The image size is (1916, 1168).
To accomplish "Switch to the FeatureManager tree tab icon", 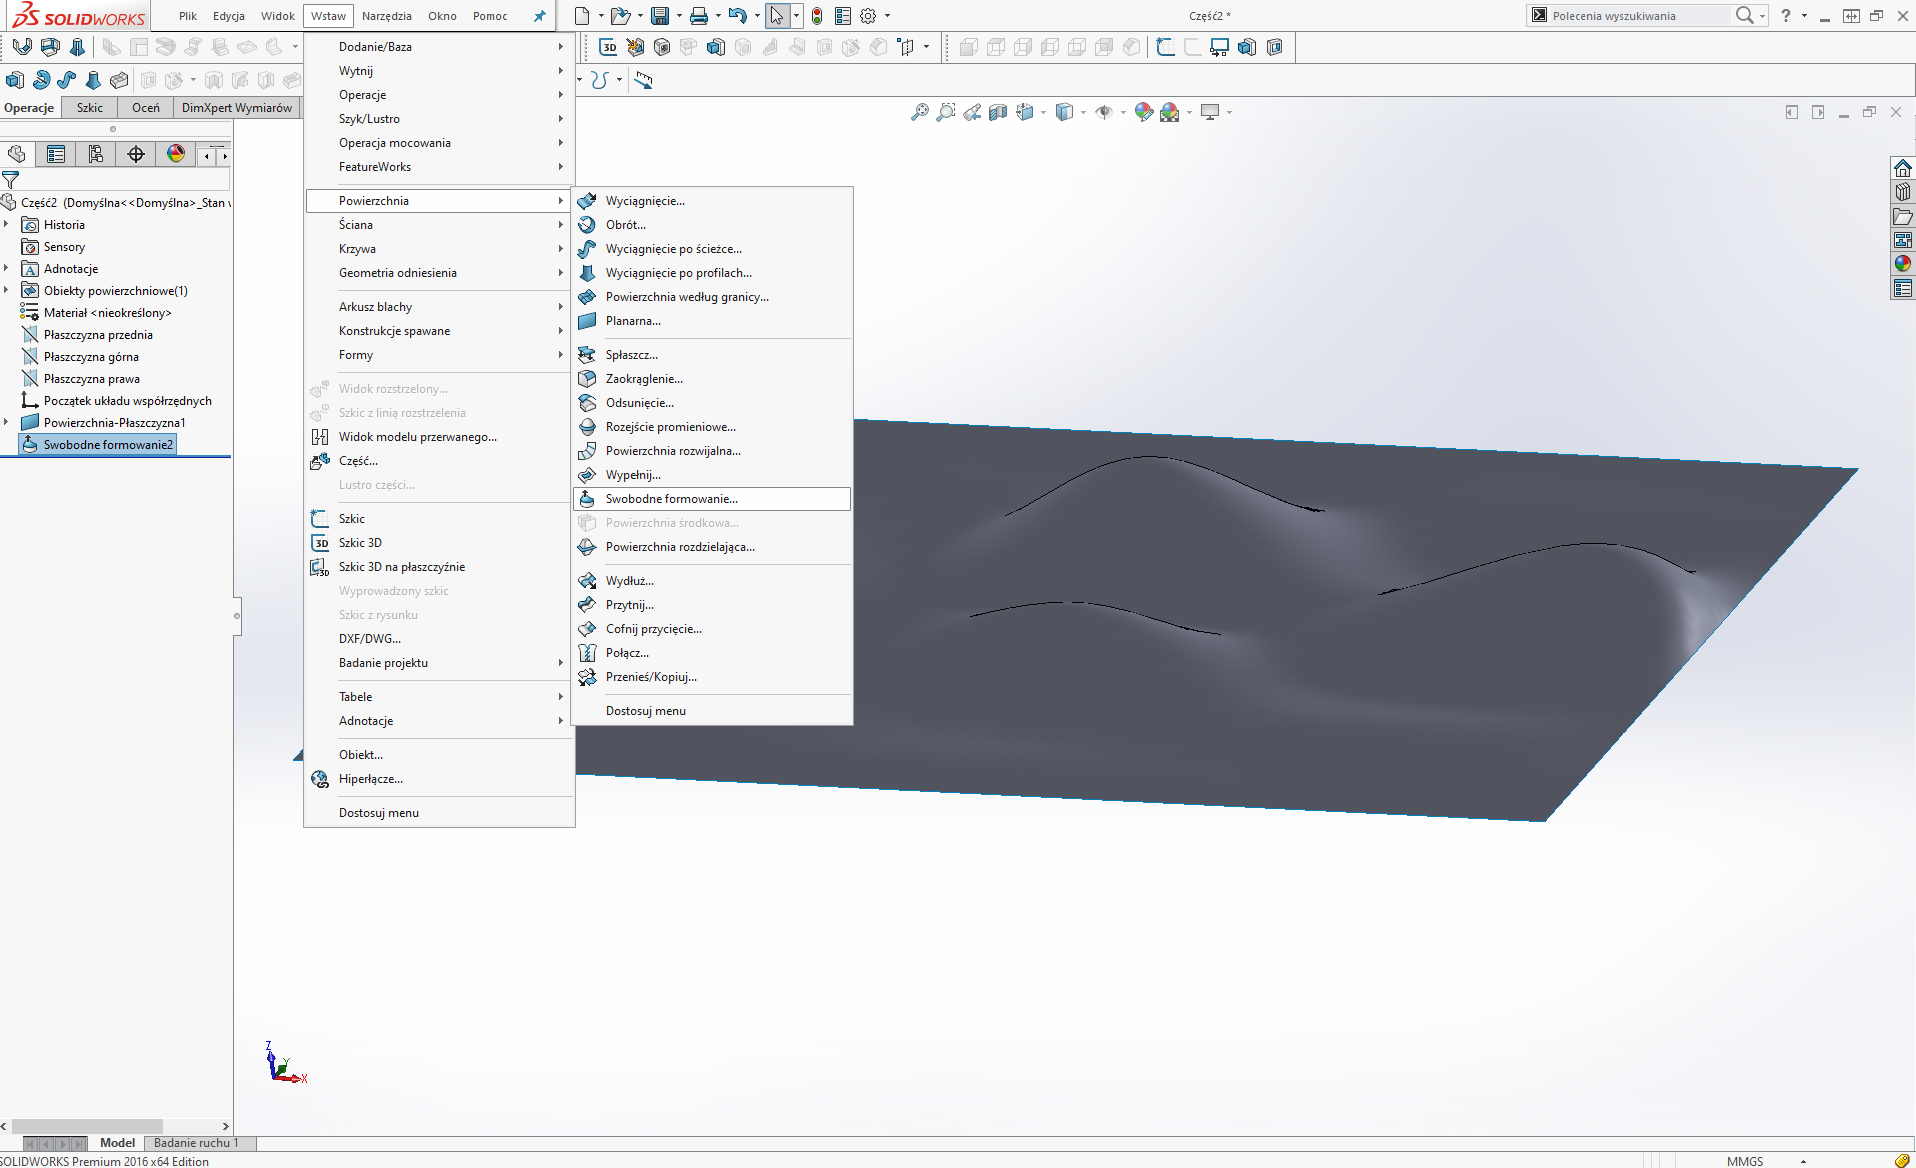I will coord(16,154).
